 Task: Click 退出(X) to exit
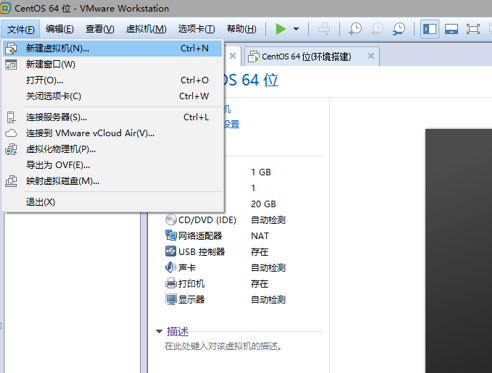tap(113, 202)
